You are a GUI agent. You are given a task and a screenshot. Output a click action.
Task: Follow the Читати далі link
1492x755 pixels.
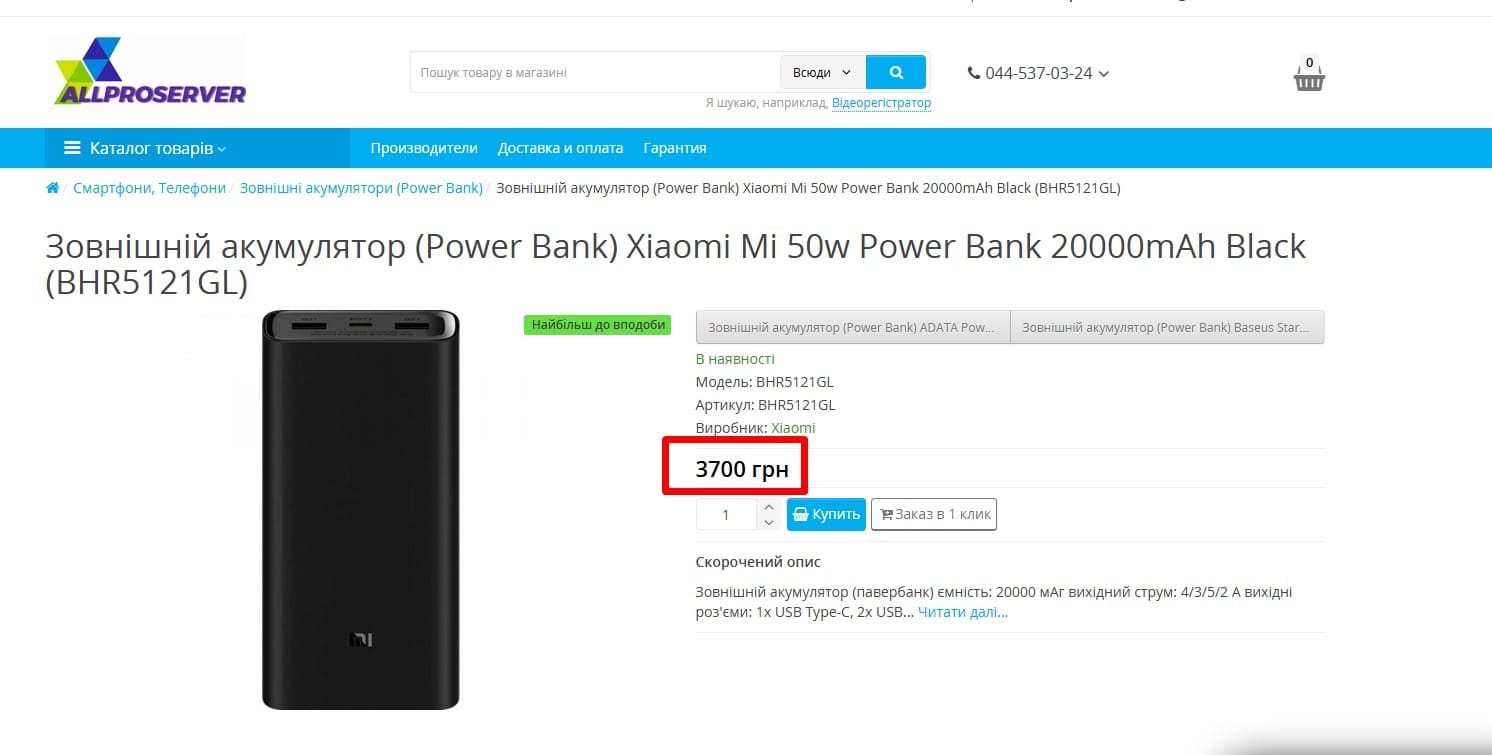(963, 612)
